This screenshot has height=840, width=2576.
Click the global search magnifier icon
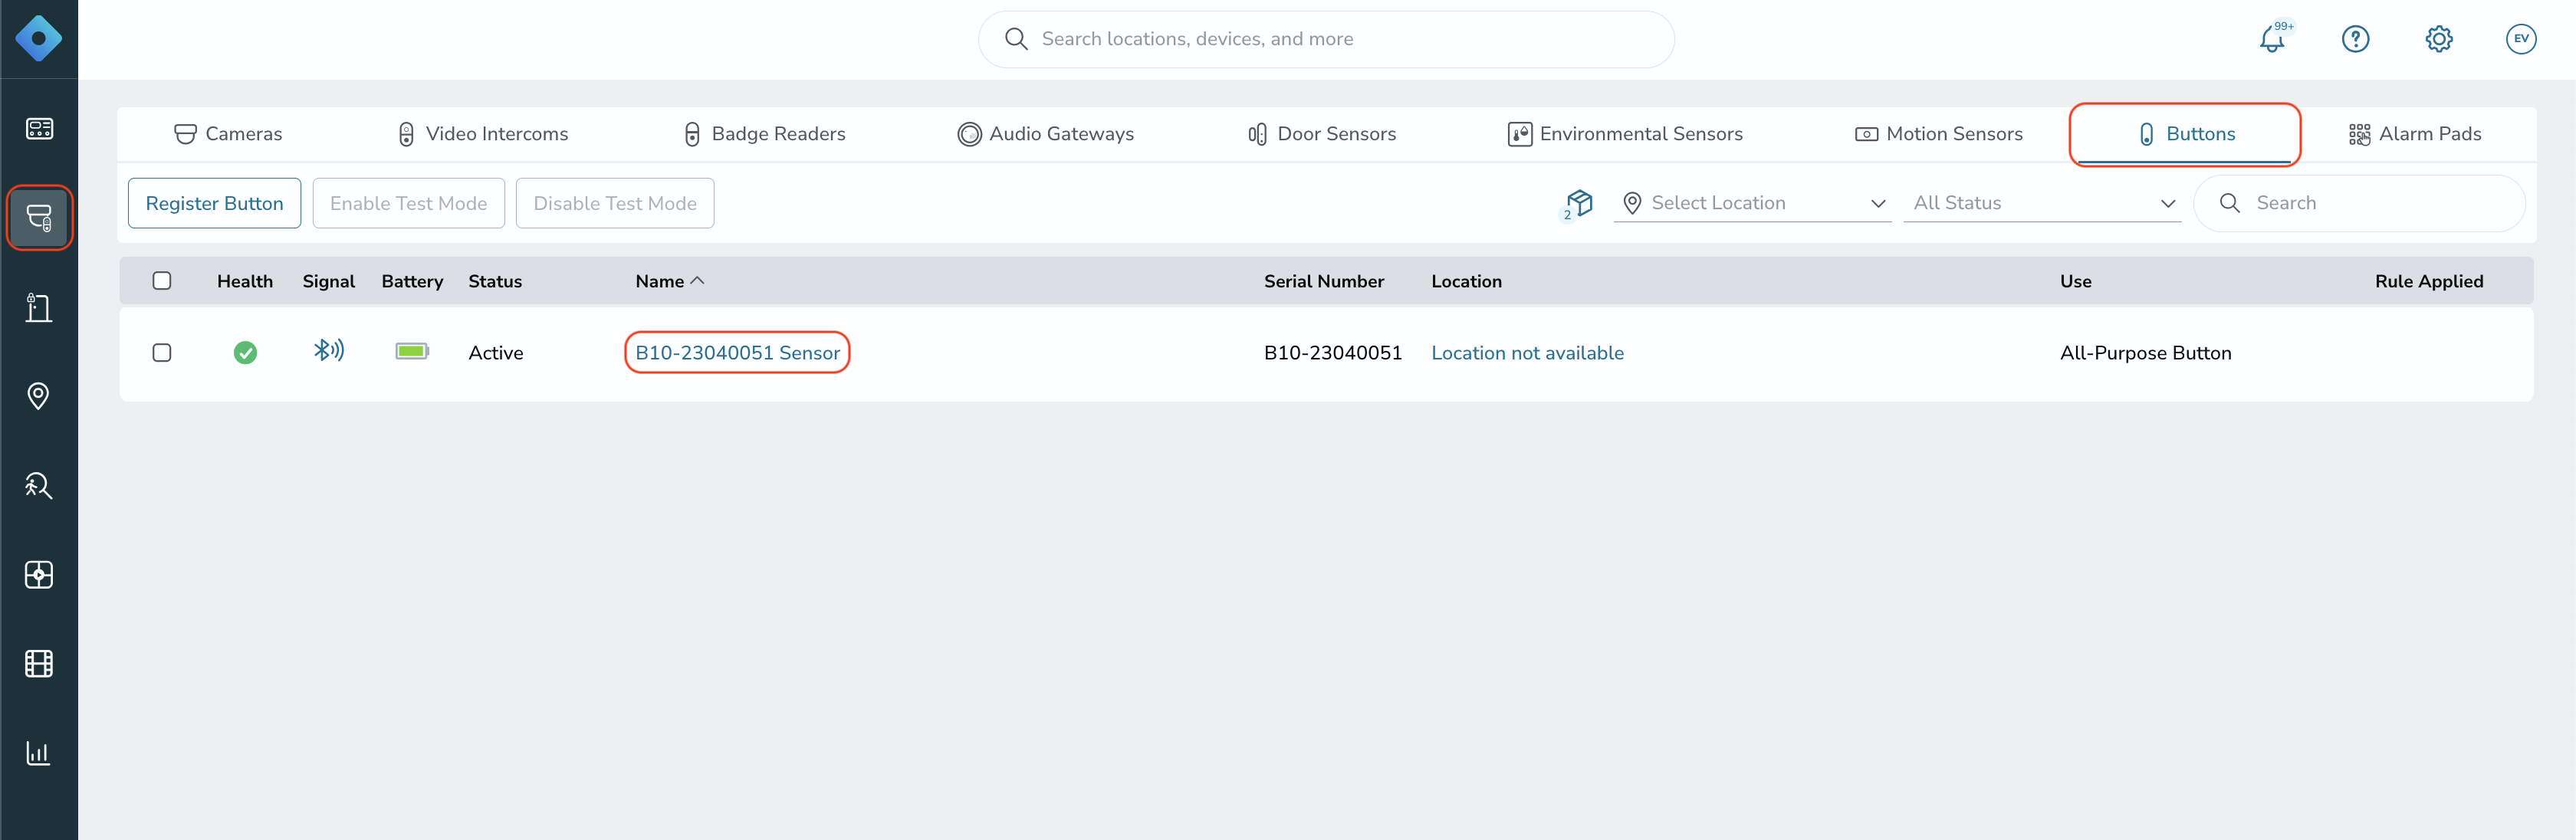point(1016,39)
